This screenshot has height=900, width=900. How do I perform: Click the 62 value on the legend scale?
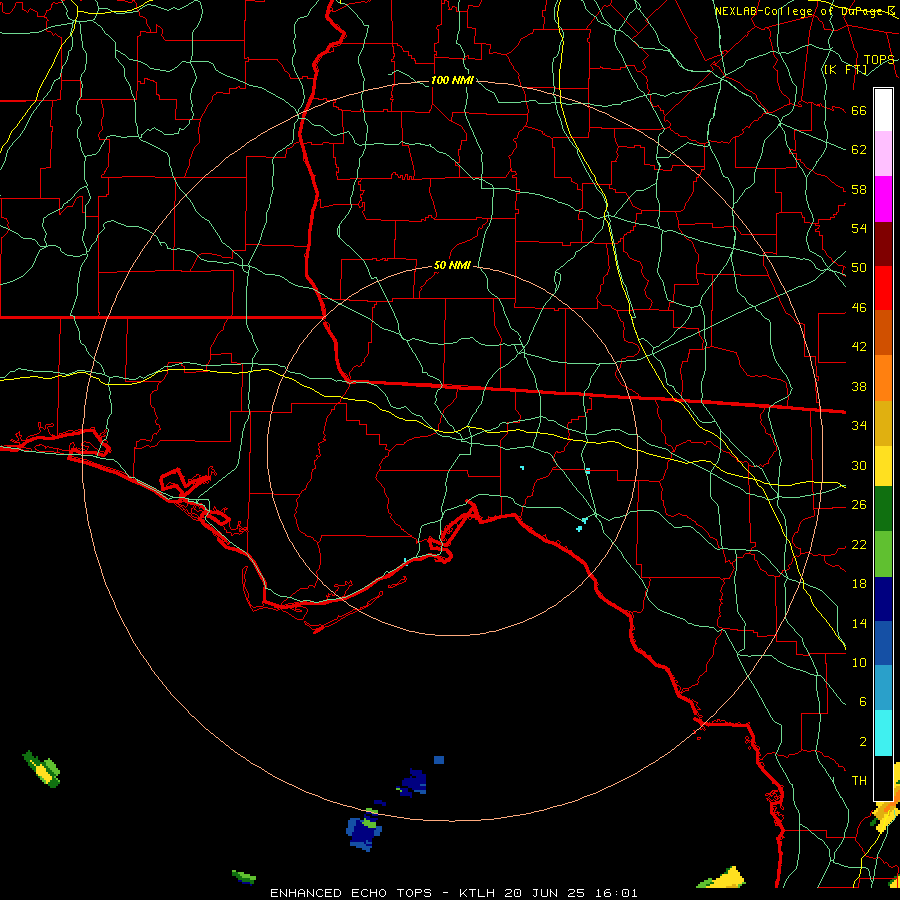(x=859, y=150)
